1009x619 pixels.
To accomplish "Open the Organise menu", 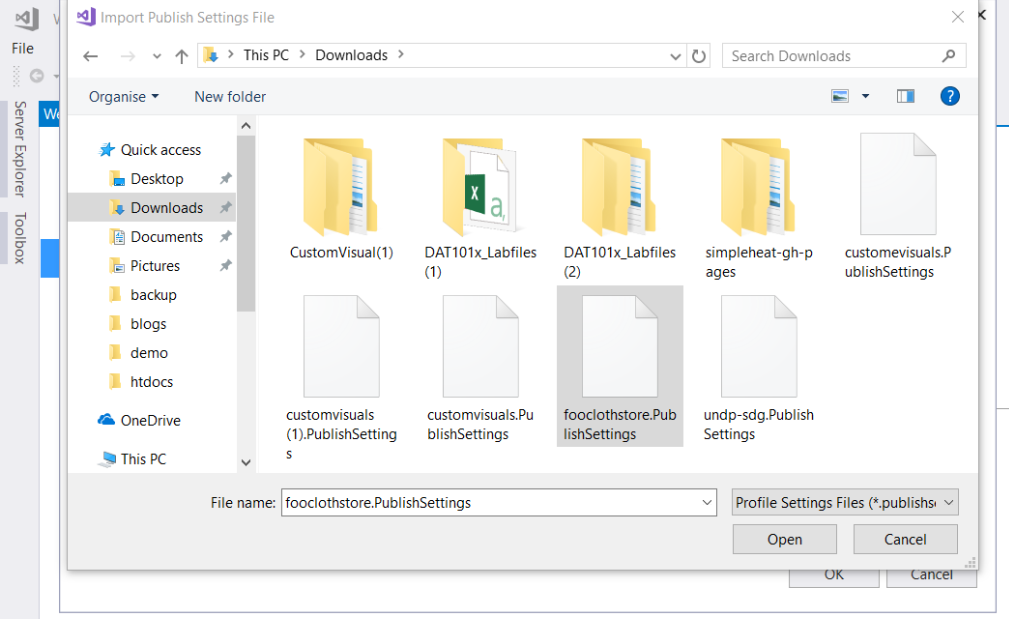I will [x=124, y=97].
